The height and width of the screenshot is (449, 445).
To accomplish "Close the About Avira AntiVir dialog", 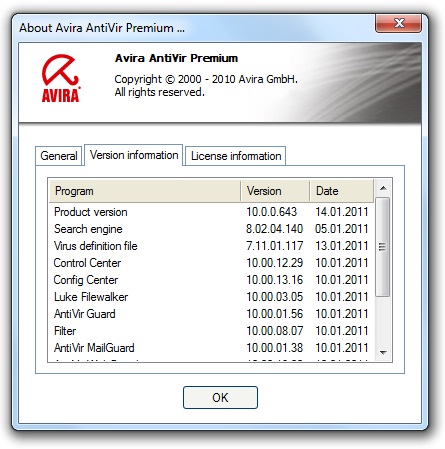I will pos(398,23).
